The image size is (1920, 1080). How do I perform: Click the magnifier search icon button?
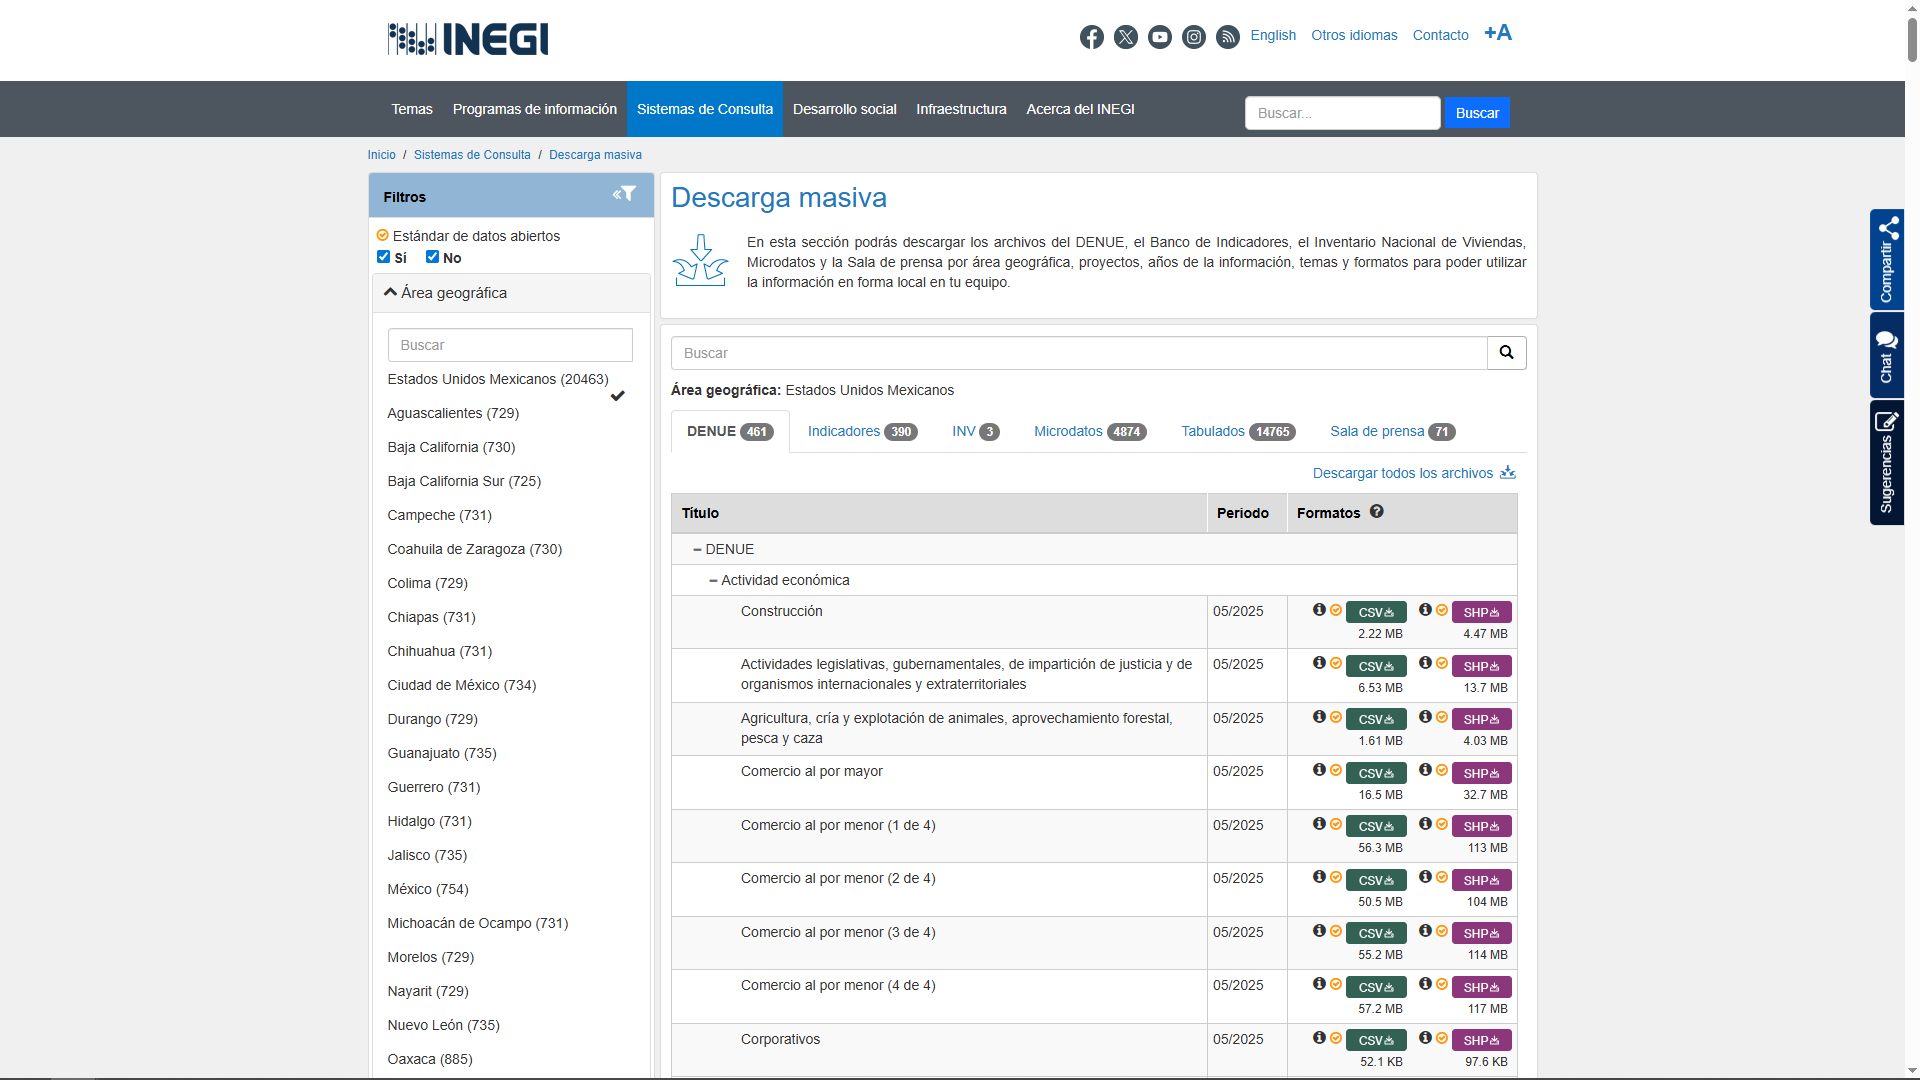coord(1506,353)
